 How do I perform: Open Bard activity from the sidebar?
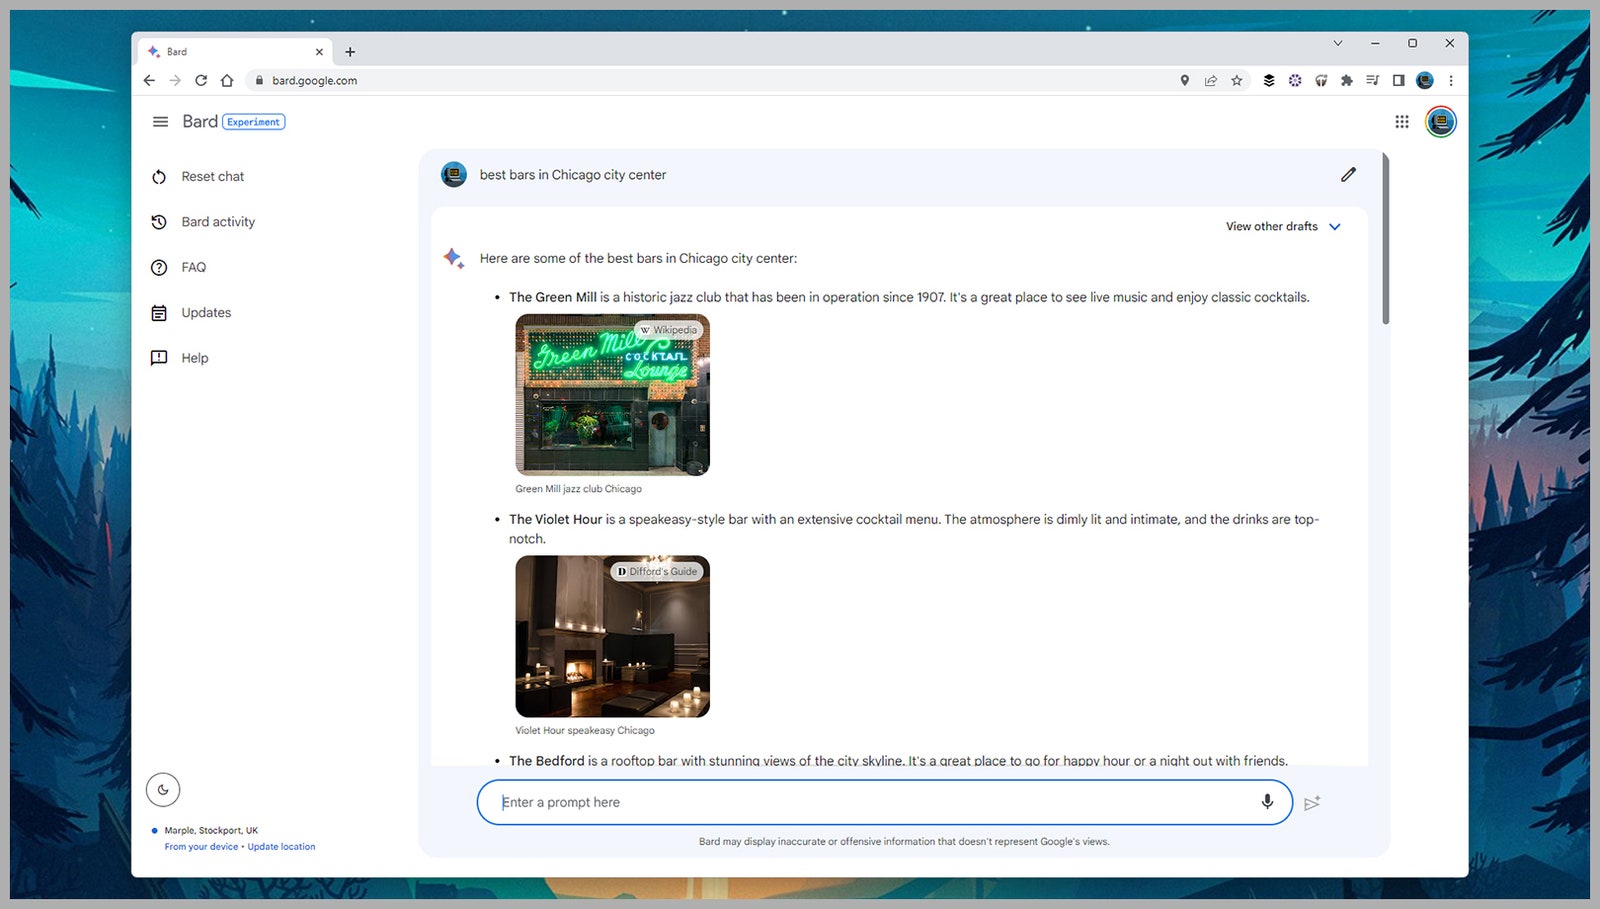(218, 222)
